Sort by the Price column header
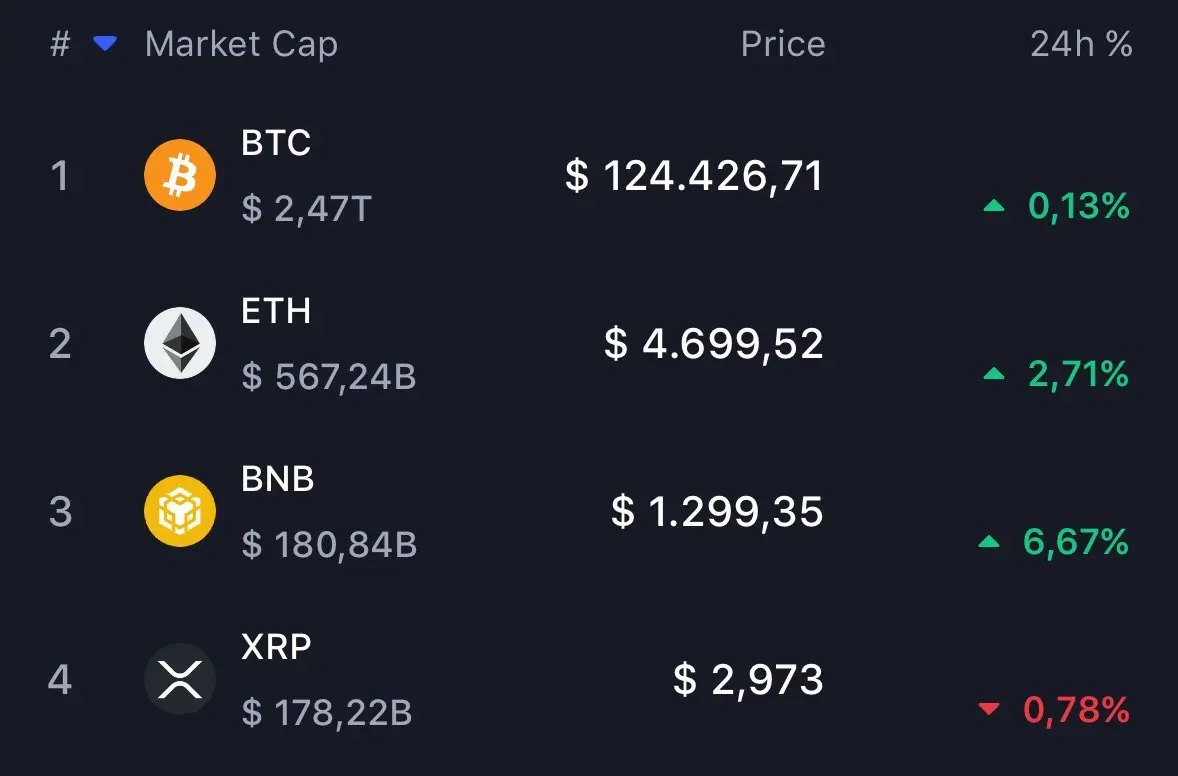Image resolution: width=1178 pixels, height=776 pixels. click(x=783, y=44)
